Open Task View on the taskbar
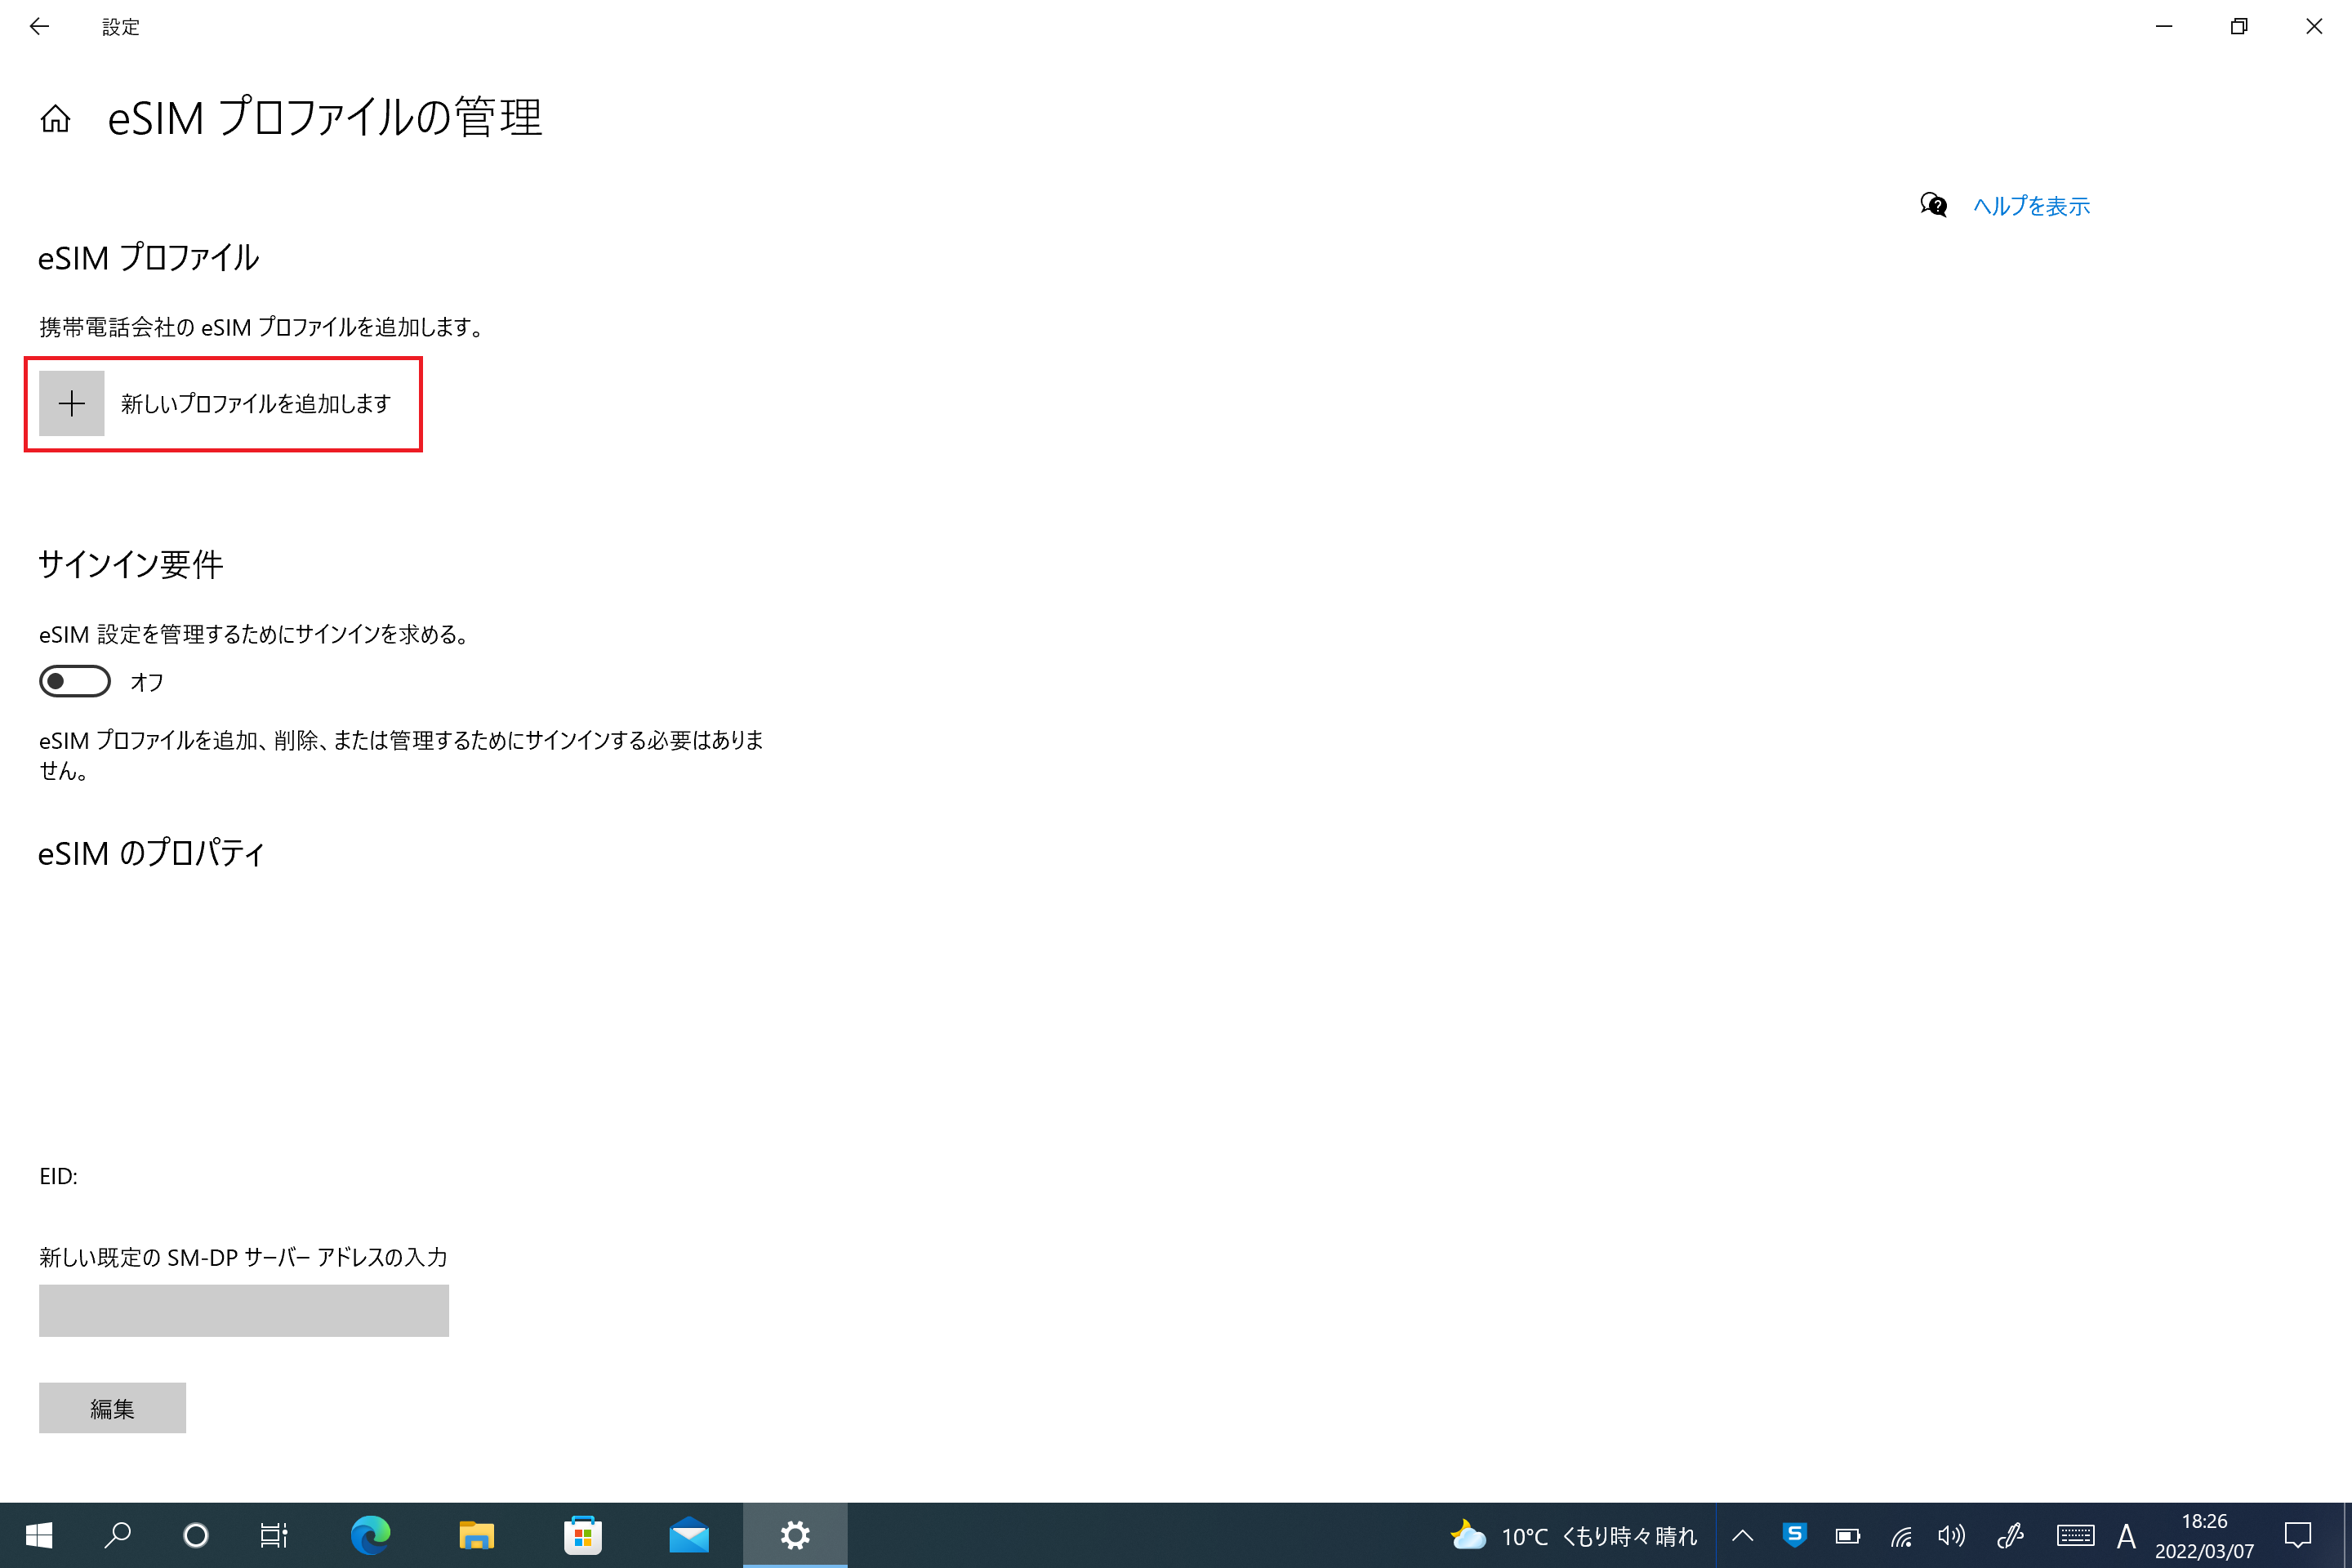Image resolution: width=2352 pixels, height=1568 pixels. 274,1535
